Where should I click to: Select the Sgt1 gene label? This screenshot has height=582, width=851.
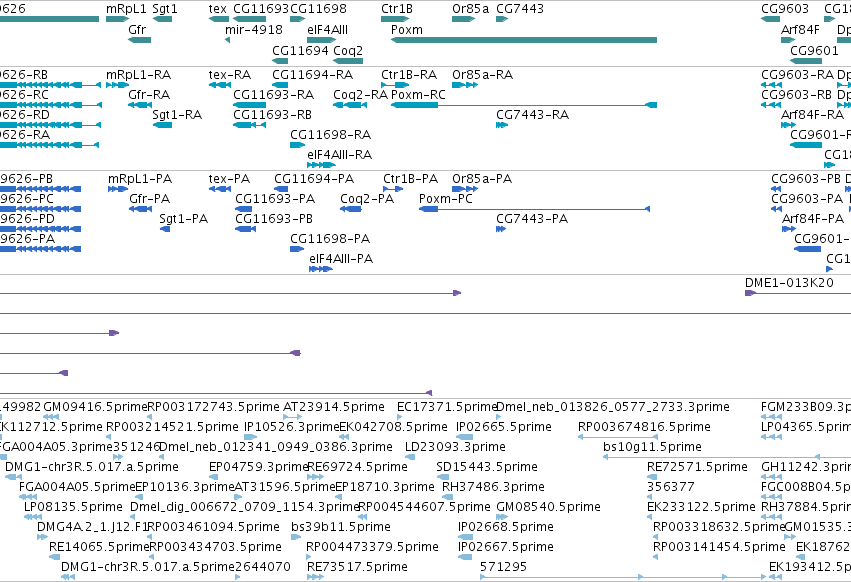[x=164, y=9]
